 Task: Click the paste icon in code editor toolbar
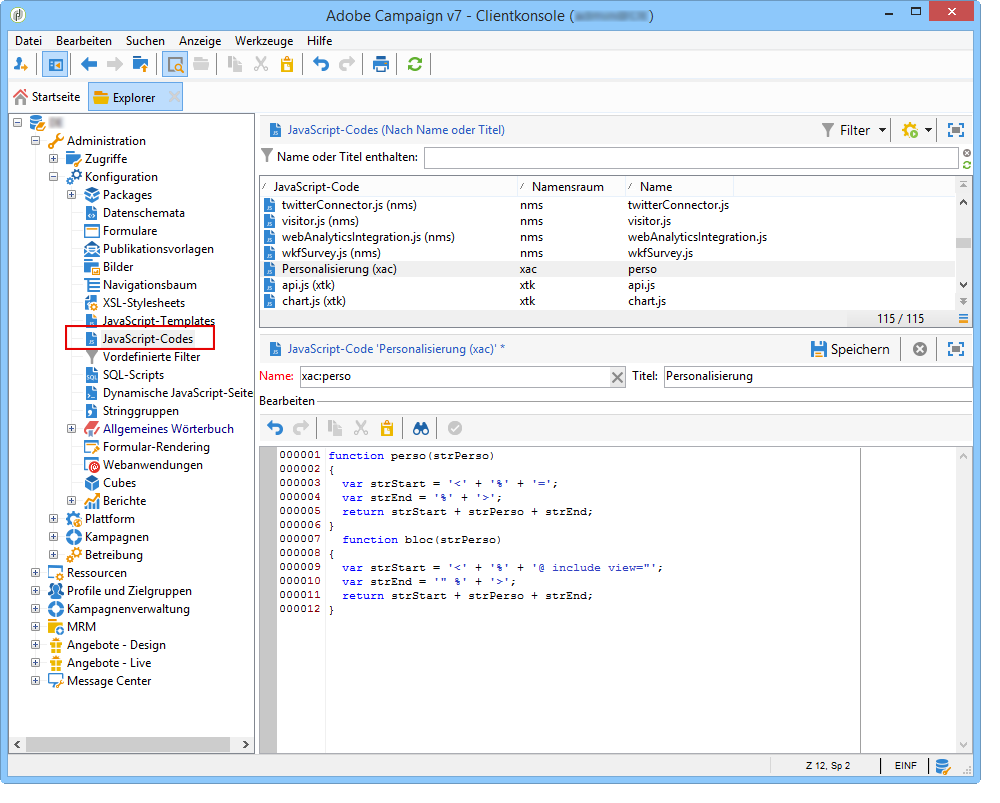[387, 428]
